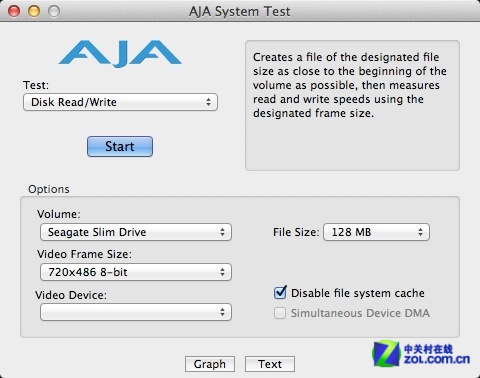Open the Video Frame Size dropdown

(136, 272)
